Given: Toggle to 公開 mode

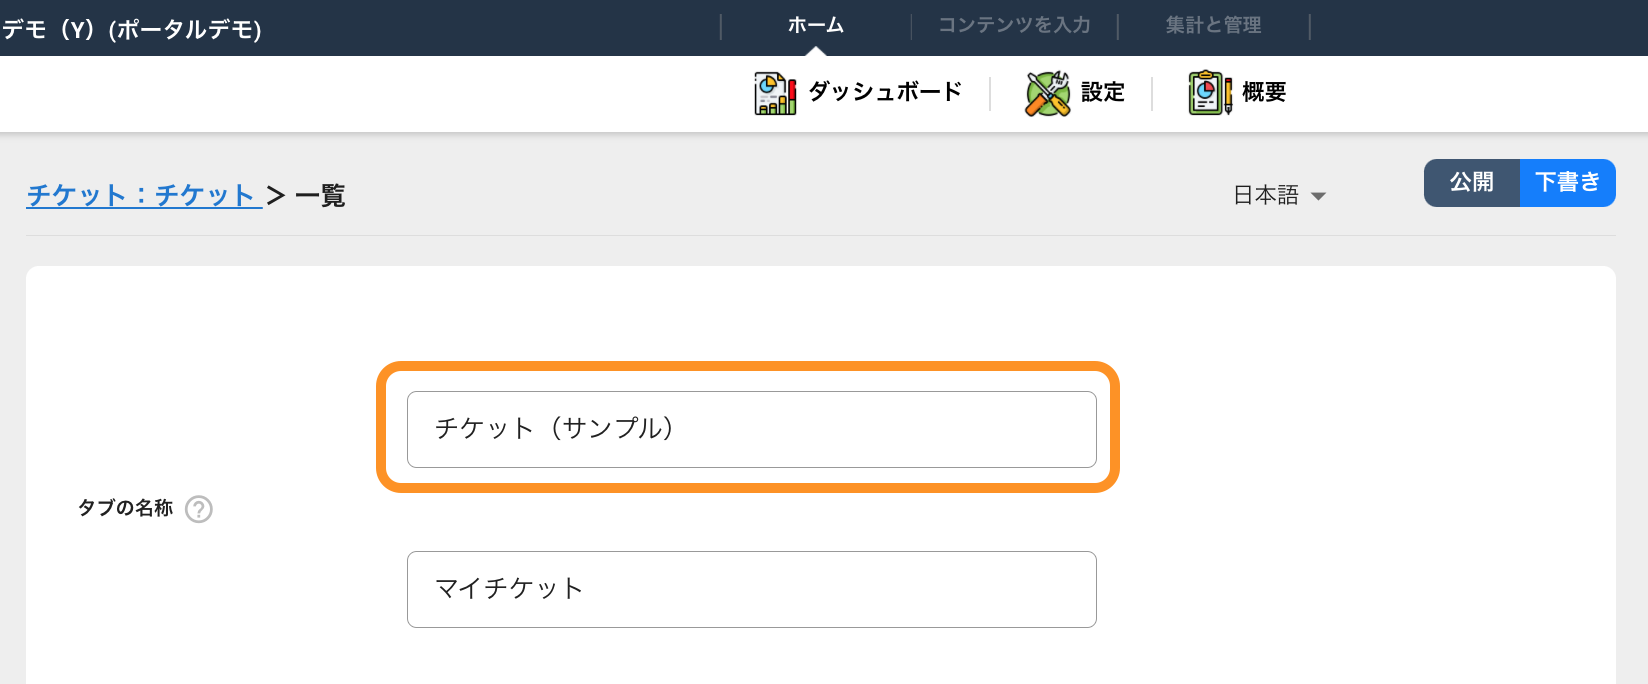Looking at the screenshot, I should tap(1472, 182).
